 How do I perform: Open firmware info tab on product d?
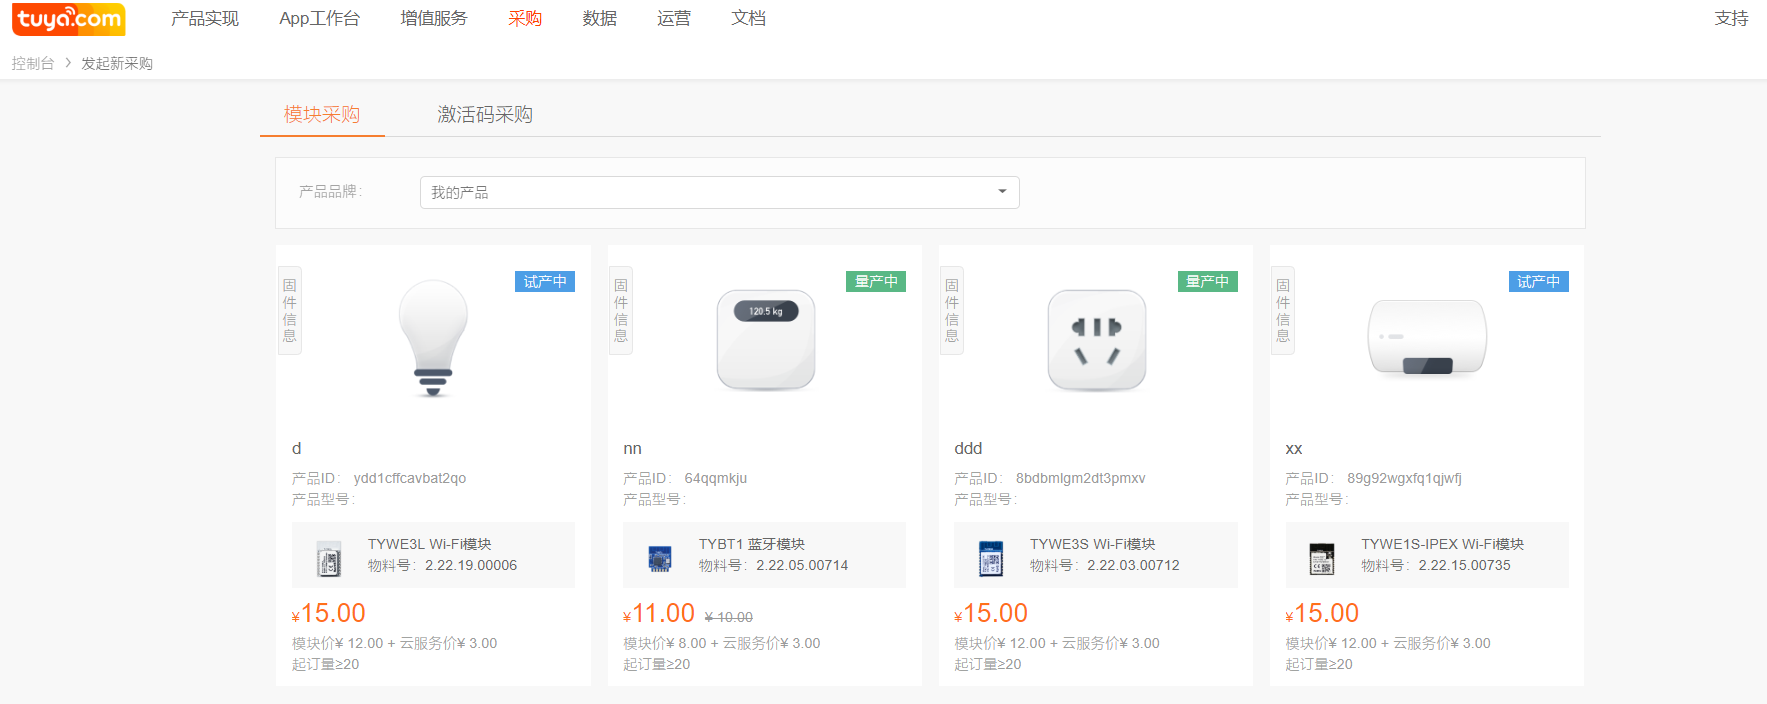pyautogui.click(x=290, y=310)
